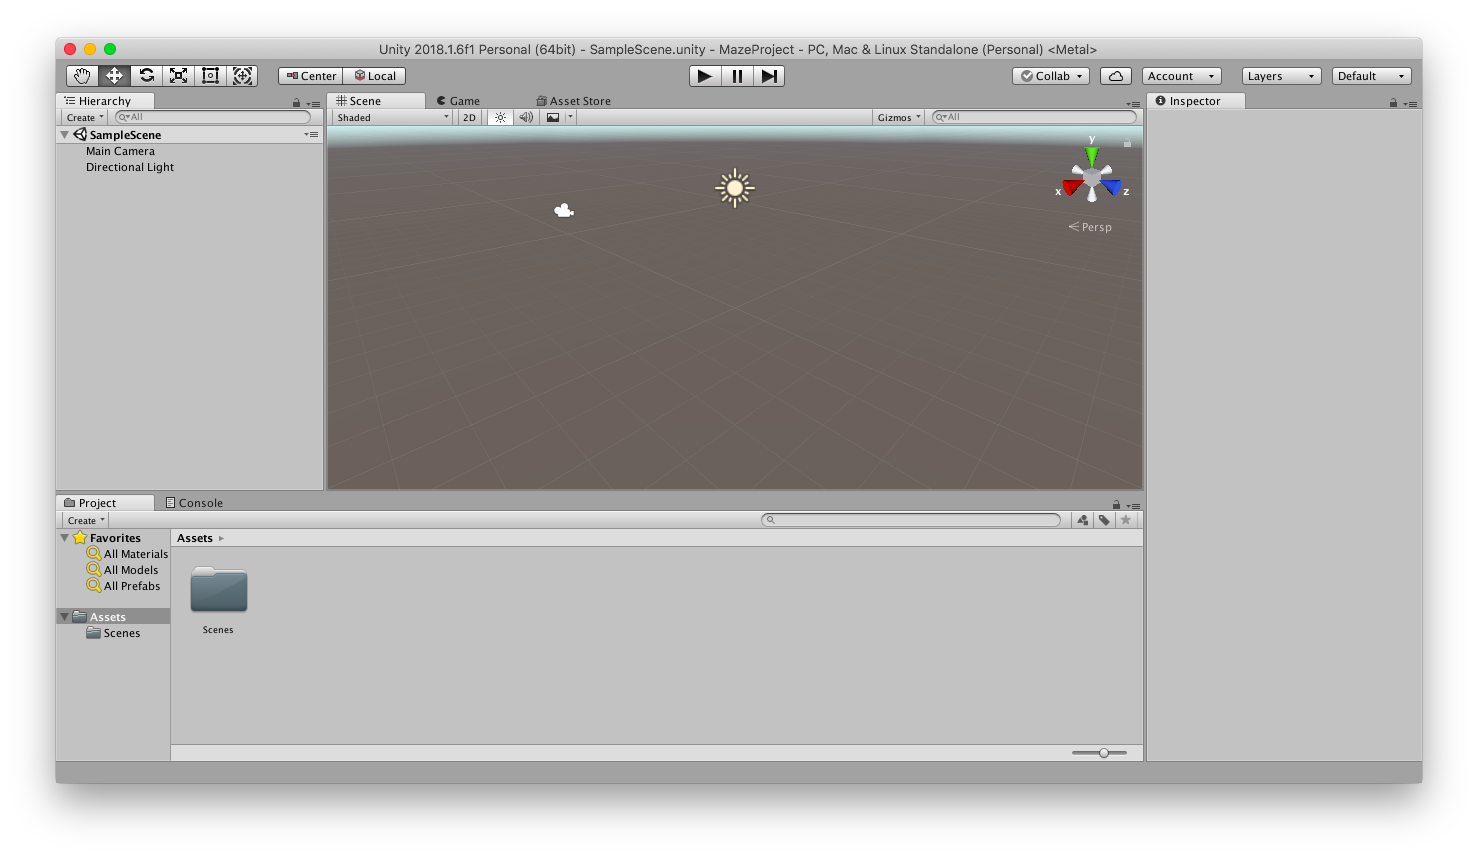This screenshot has height=857, width=1478.
Task: Pause the game playback
Action: pyautogui.click(x=737, y=76)
